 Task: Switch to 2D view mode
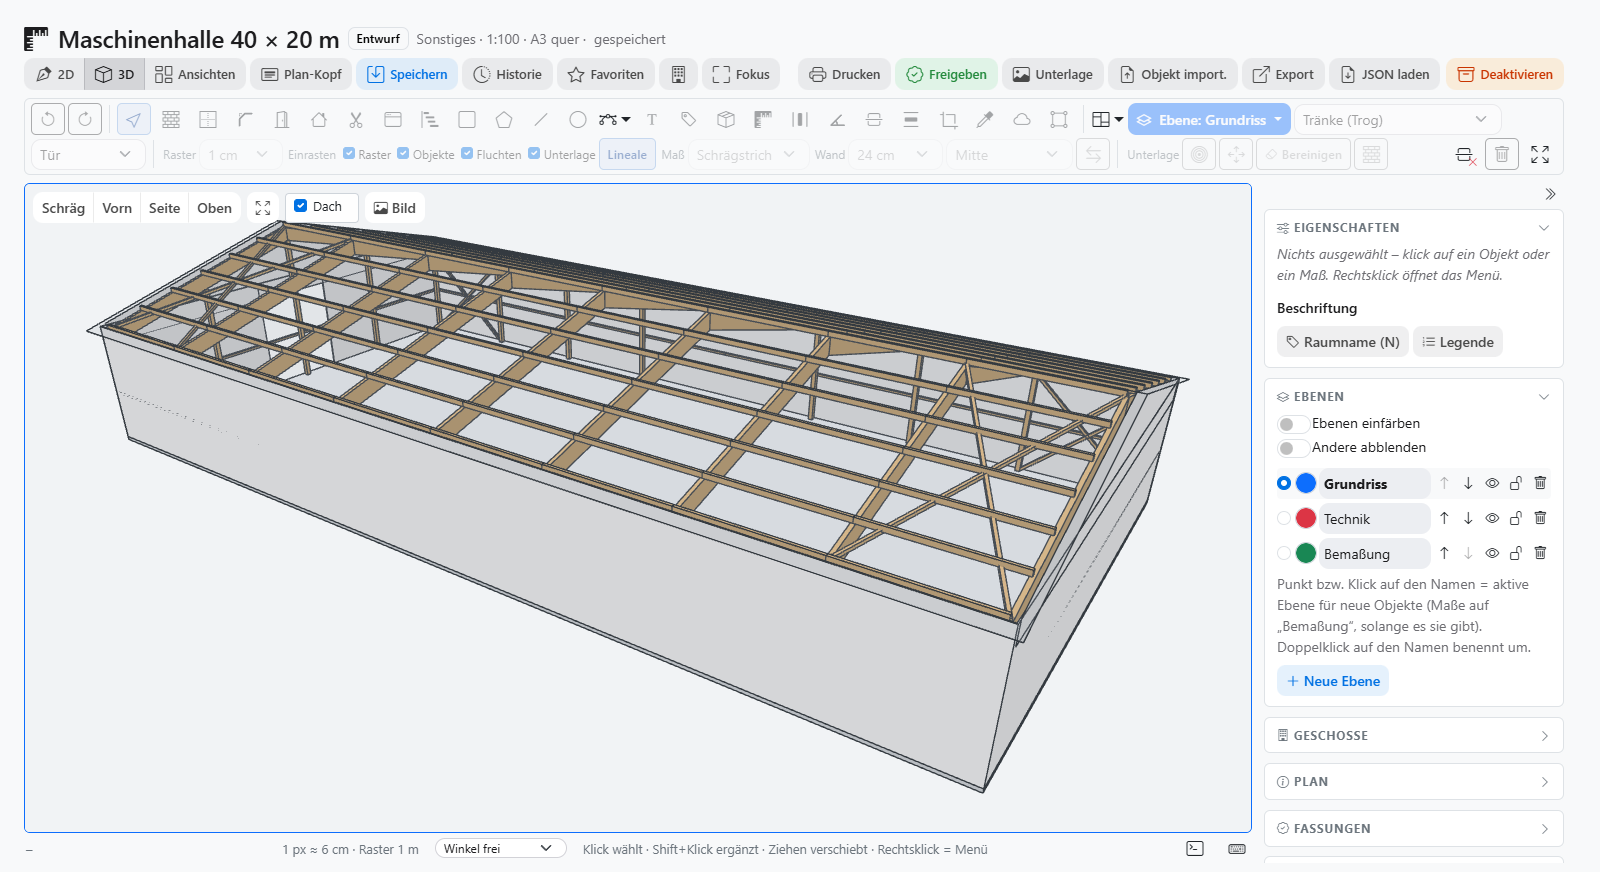click(55, 74)
